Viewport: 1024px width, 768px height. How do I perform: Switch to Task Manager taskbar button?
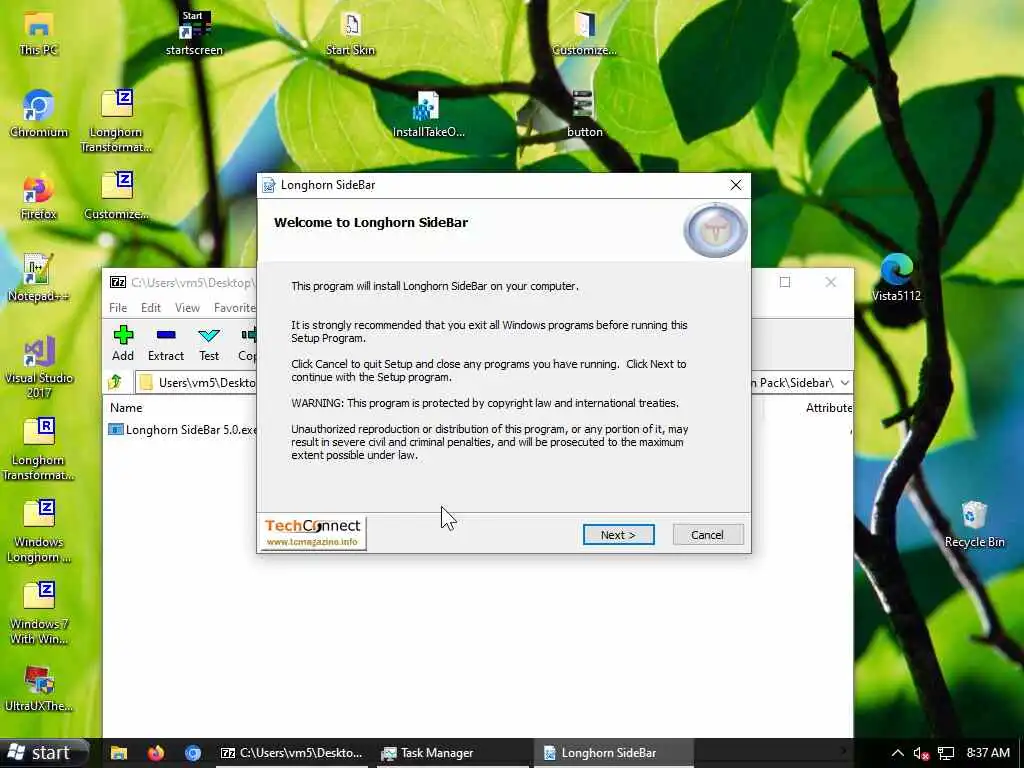(451, 753)
